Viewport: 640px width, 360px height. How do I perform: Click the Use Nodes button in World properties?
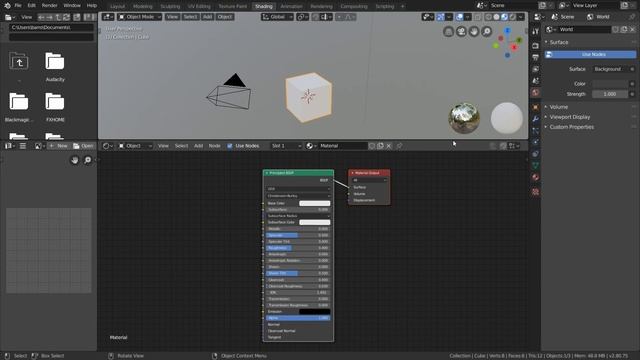[590, 54]
